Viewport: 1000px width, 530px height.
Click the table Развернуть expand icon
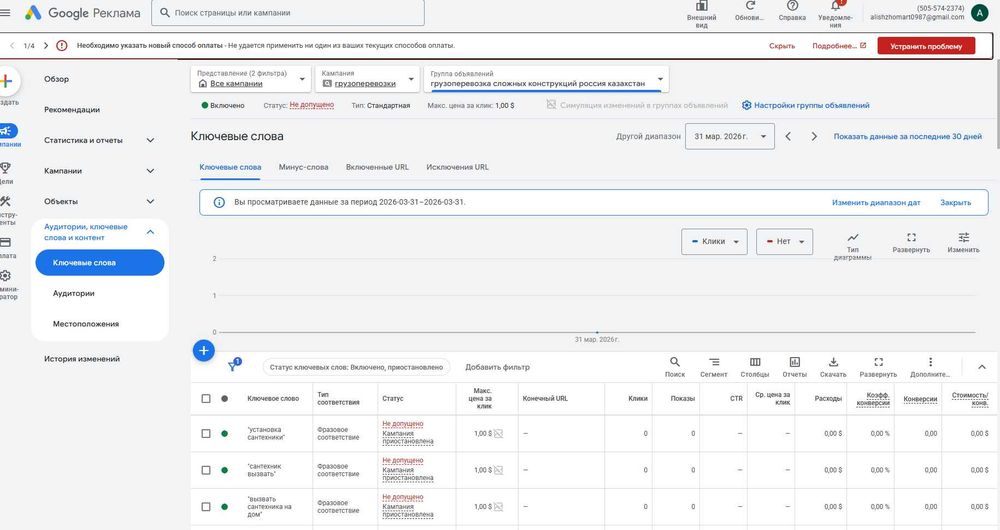point(878,362)
